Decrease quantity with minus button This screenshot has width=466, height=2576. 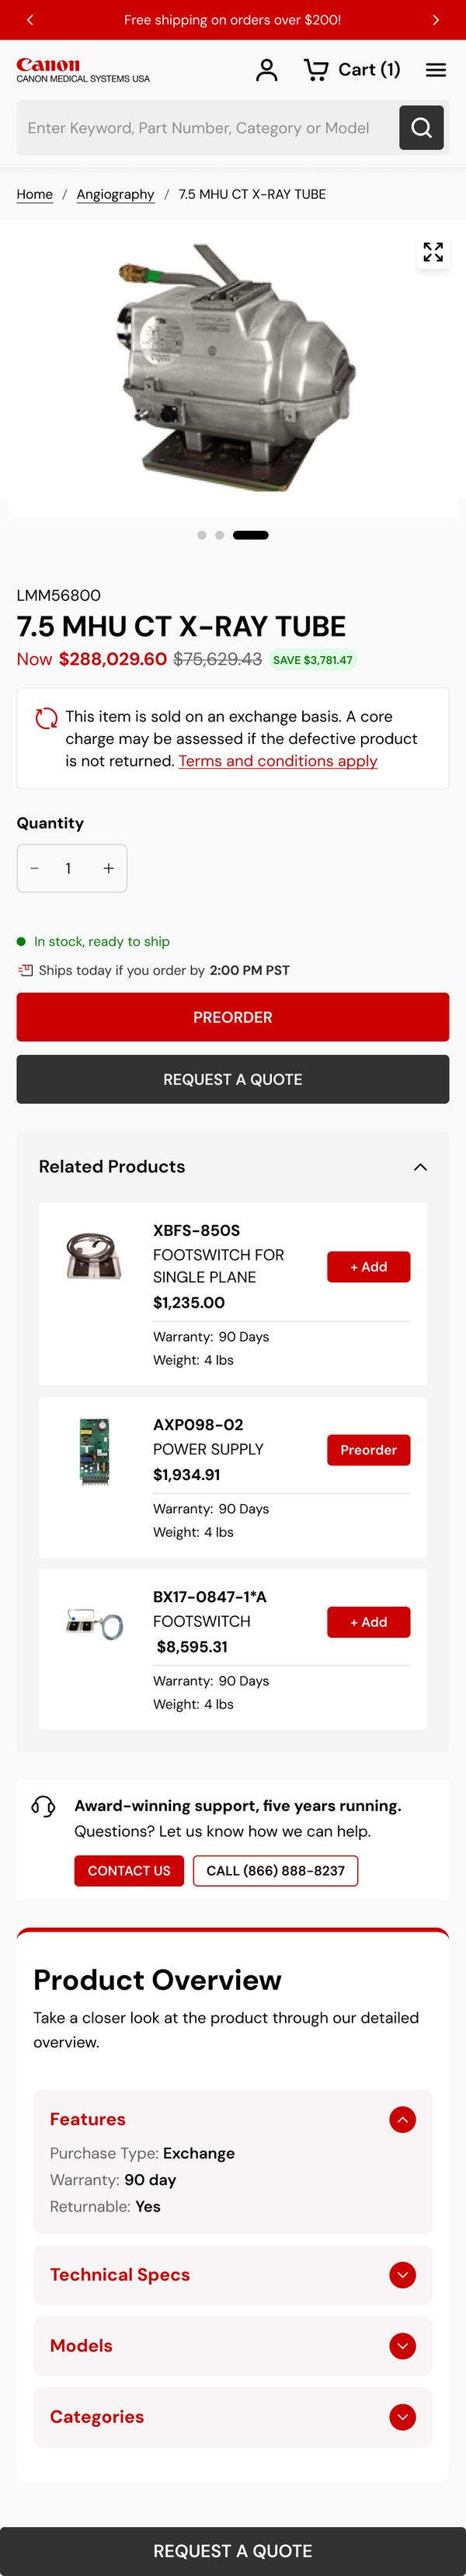(x=34, y=868)
